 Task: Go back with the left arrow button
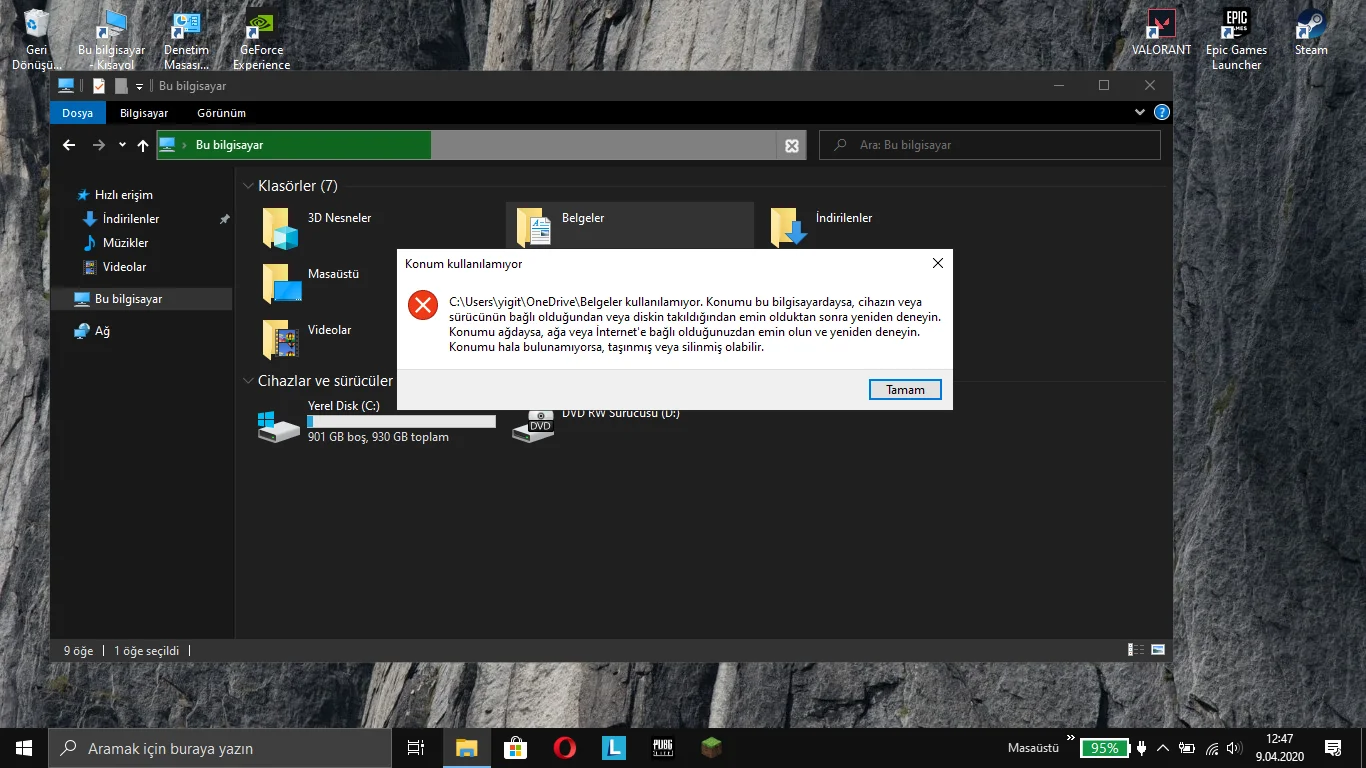click(69, 145)
